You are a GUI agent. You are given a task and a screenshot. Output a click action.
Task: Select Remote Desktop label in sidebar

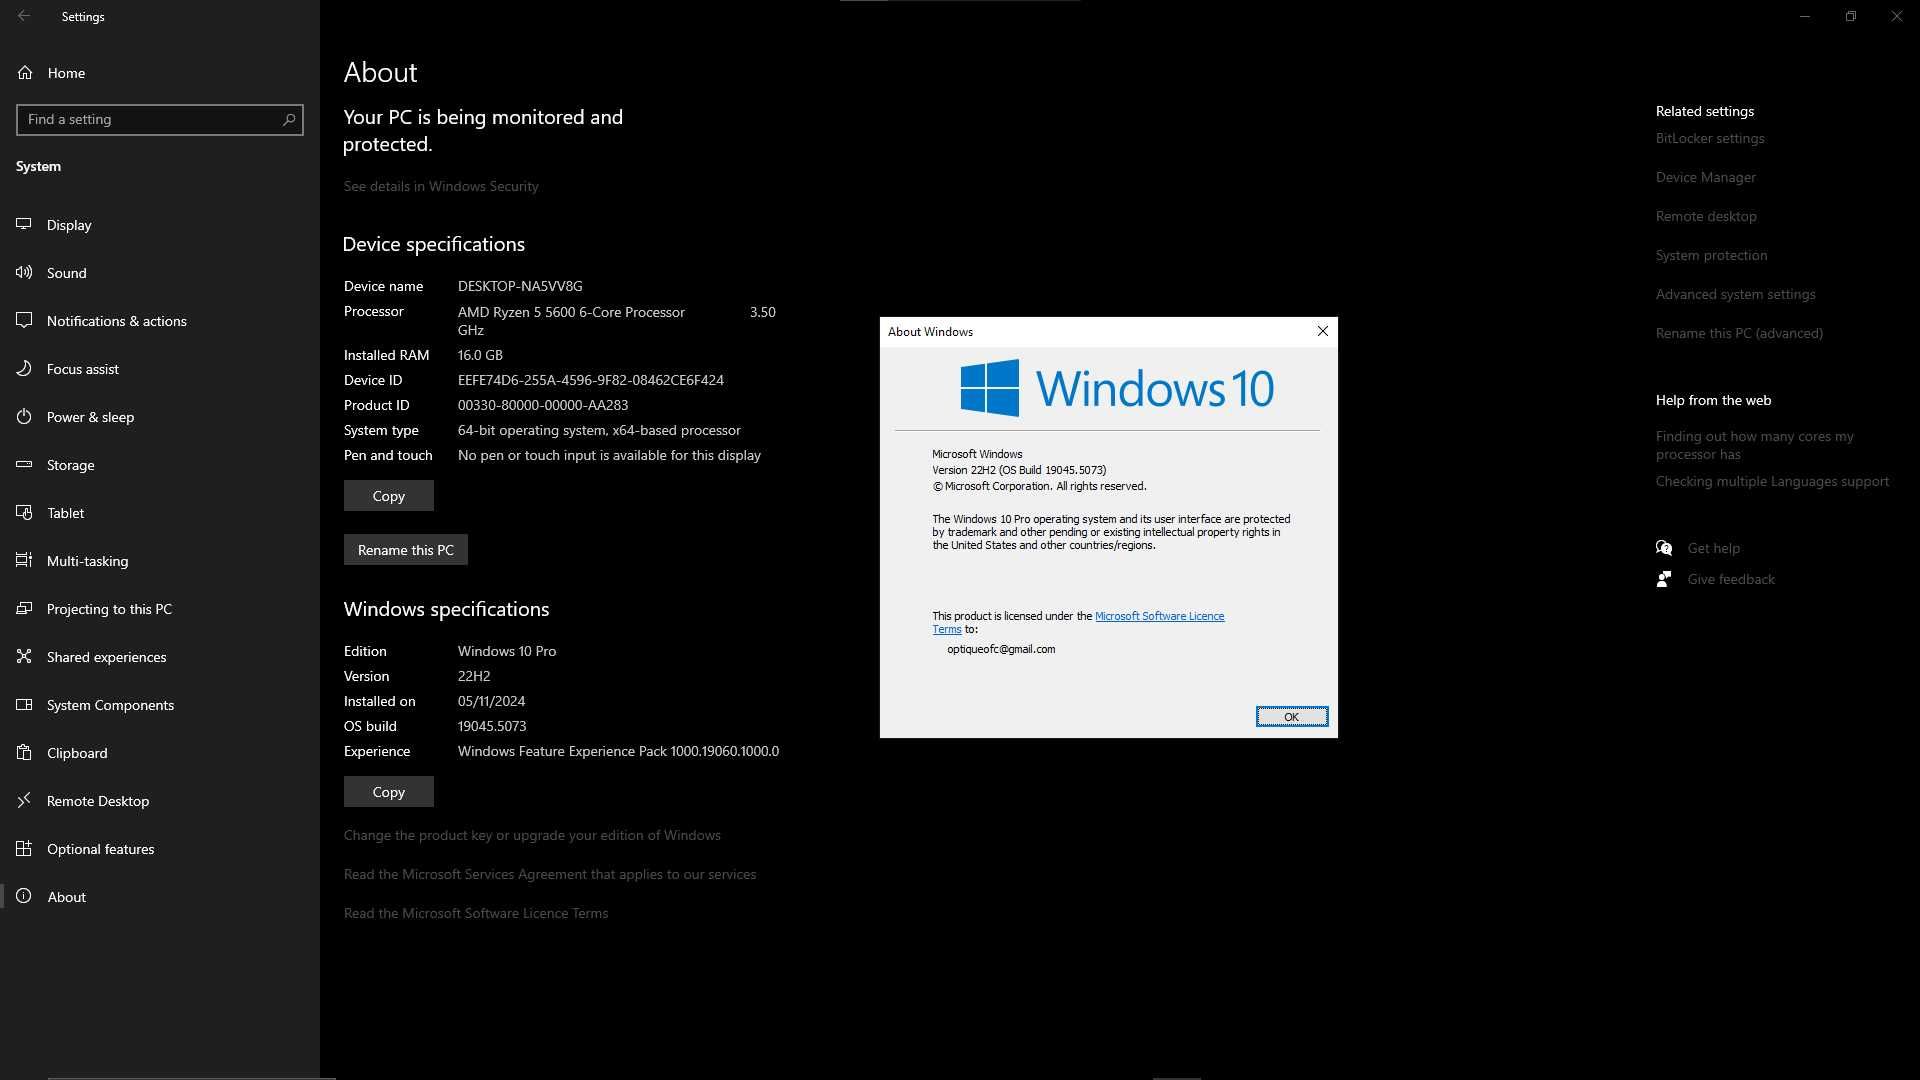click(98, 801)
